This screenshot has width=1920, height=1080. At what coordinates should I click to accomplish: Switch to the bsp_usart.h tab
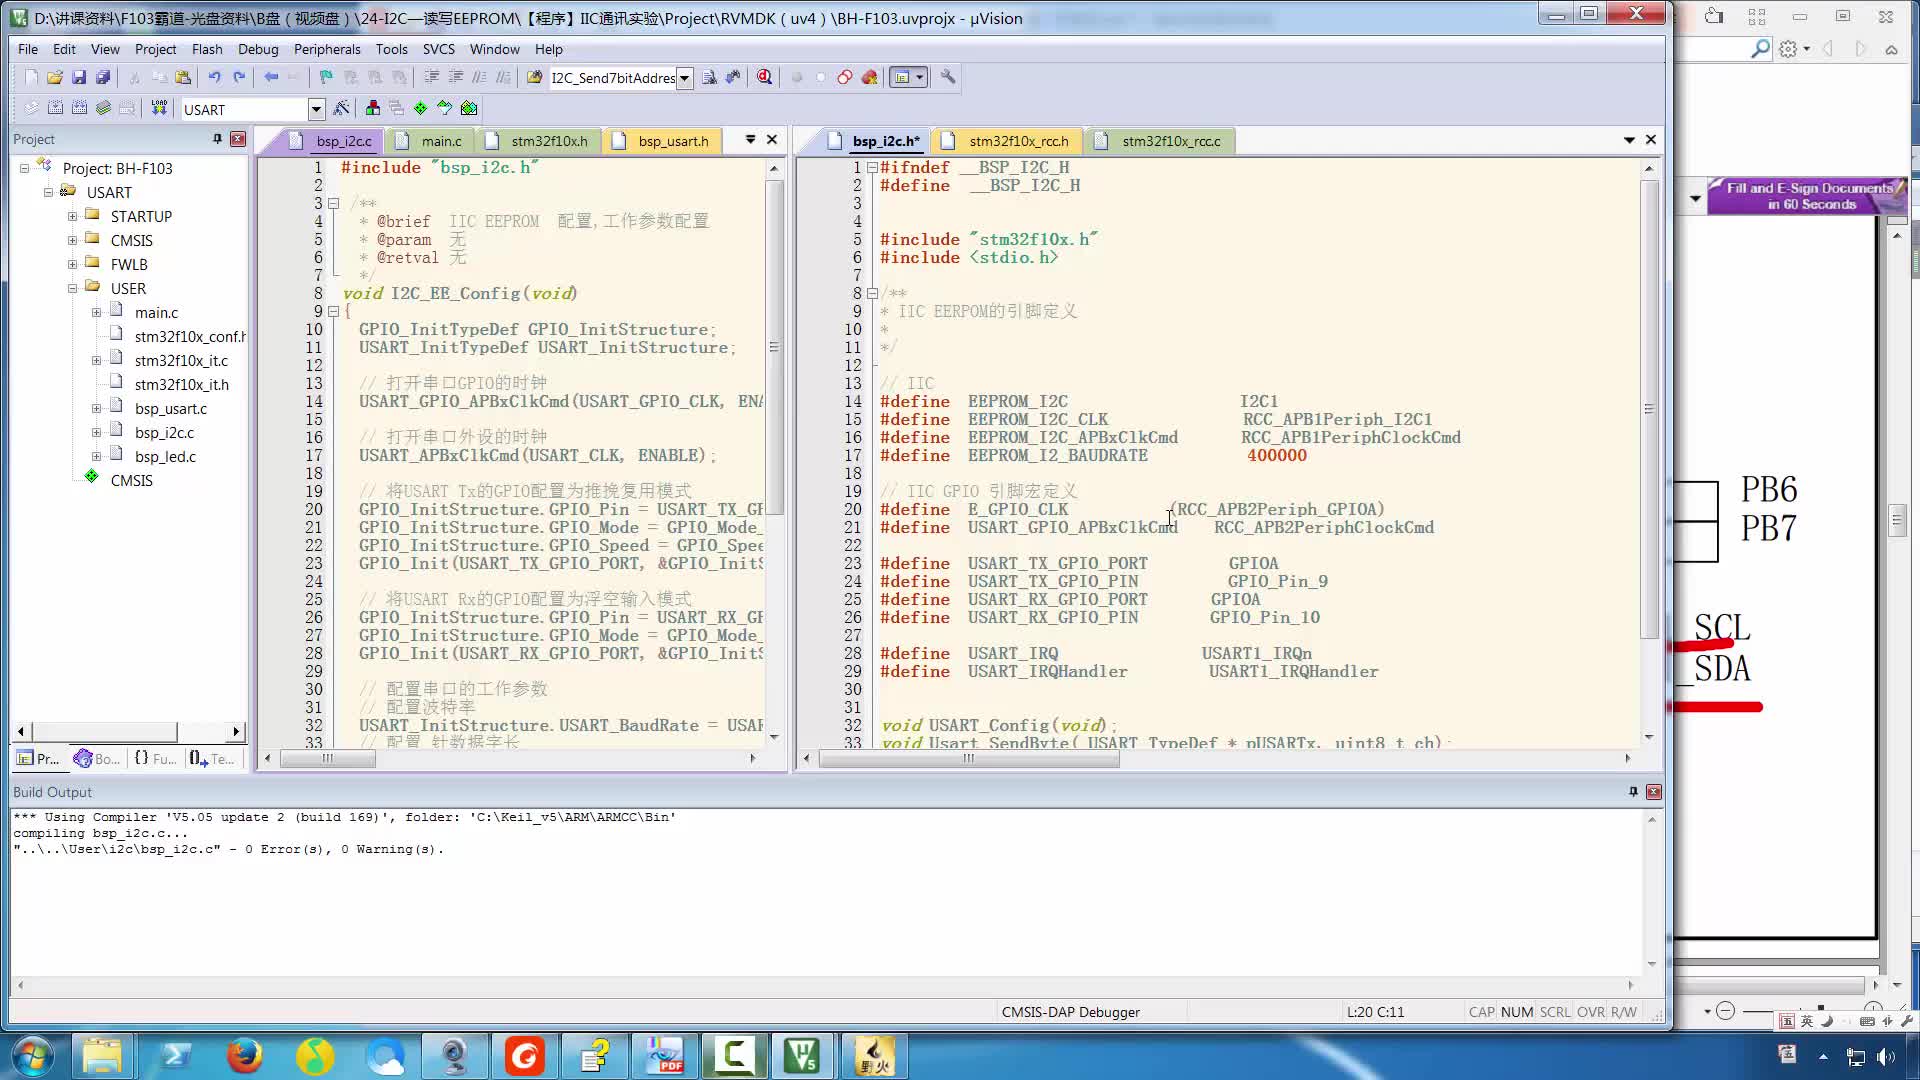coord(665,141)
